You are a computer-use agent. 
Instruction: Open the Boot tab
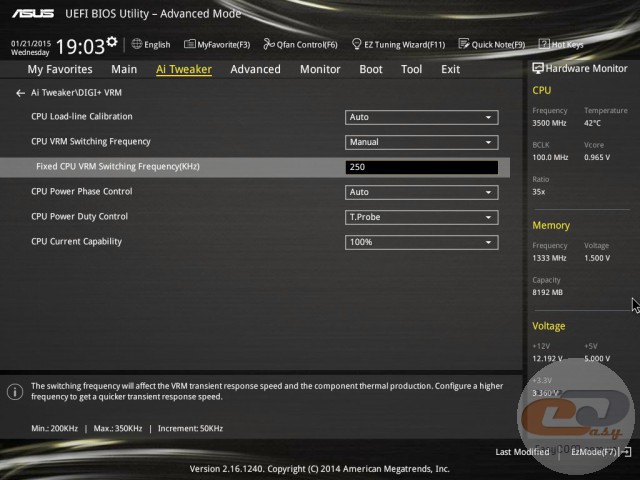pyautogui.click(x=371, y=69)
